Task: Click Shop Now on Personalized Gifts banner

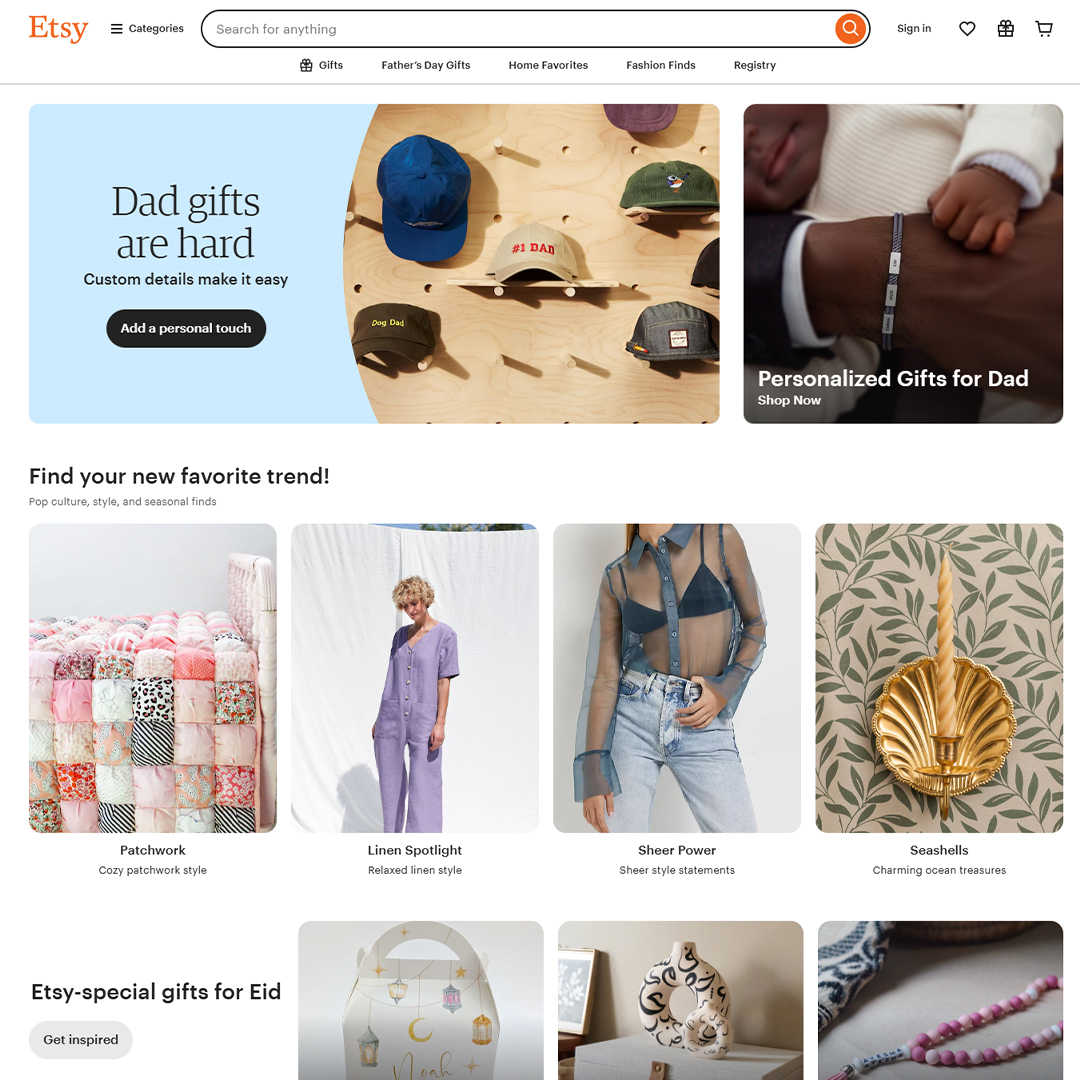Action: point(789,400)
